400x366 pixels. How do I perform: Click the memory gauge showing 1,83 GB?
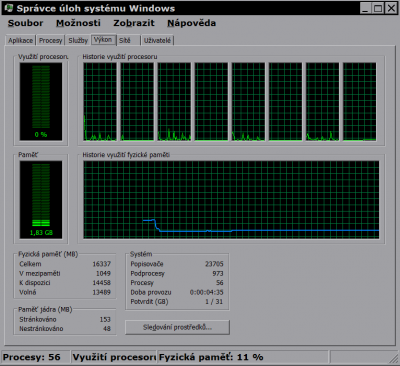(x=41, y=200)
